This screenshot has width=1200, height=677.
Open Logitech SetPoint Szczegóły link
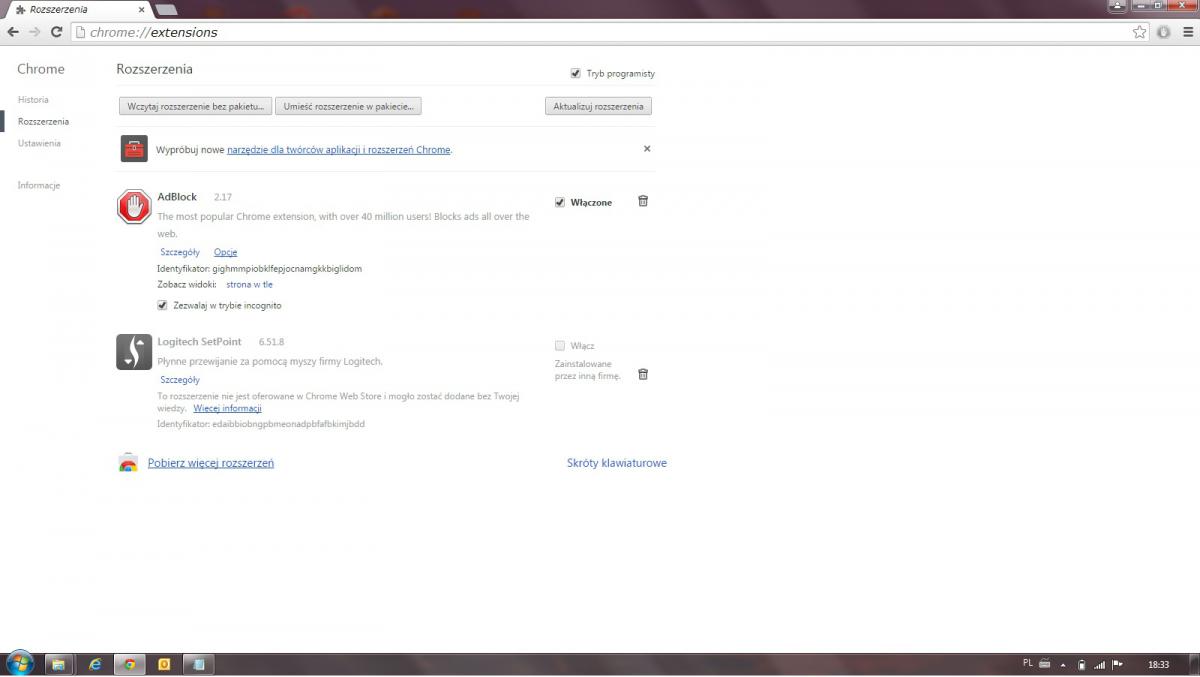point(180,380)
